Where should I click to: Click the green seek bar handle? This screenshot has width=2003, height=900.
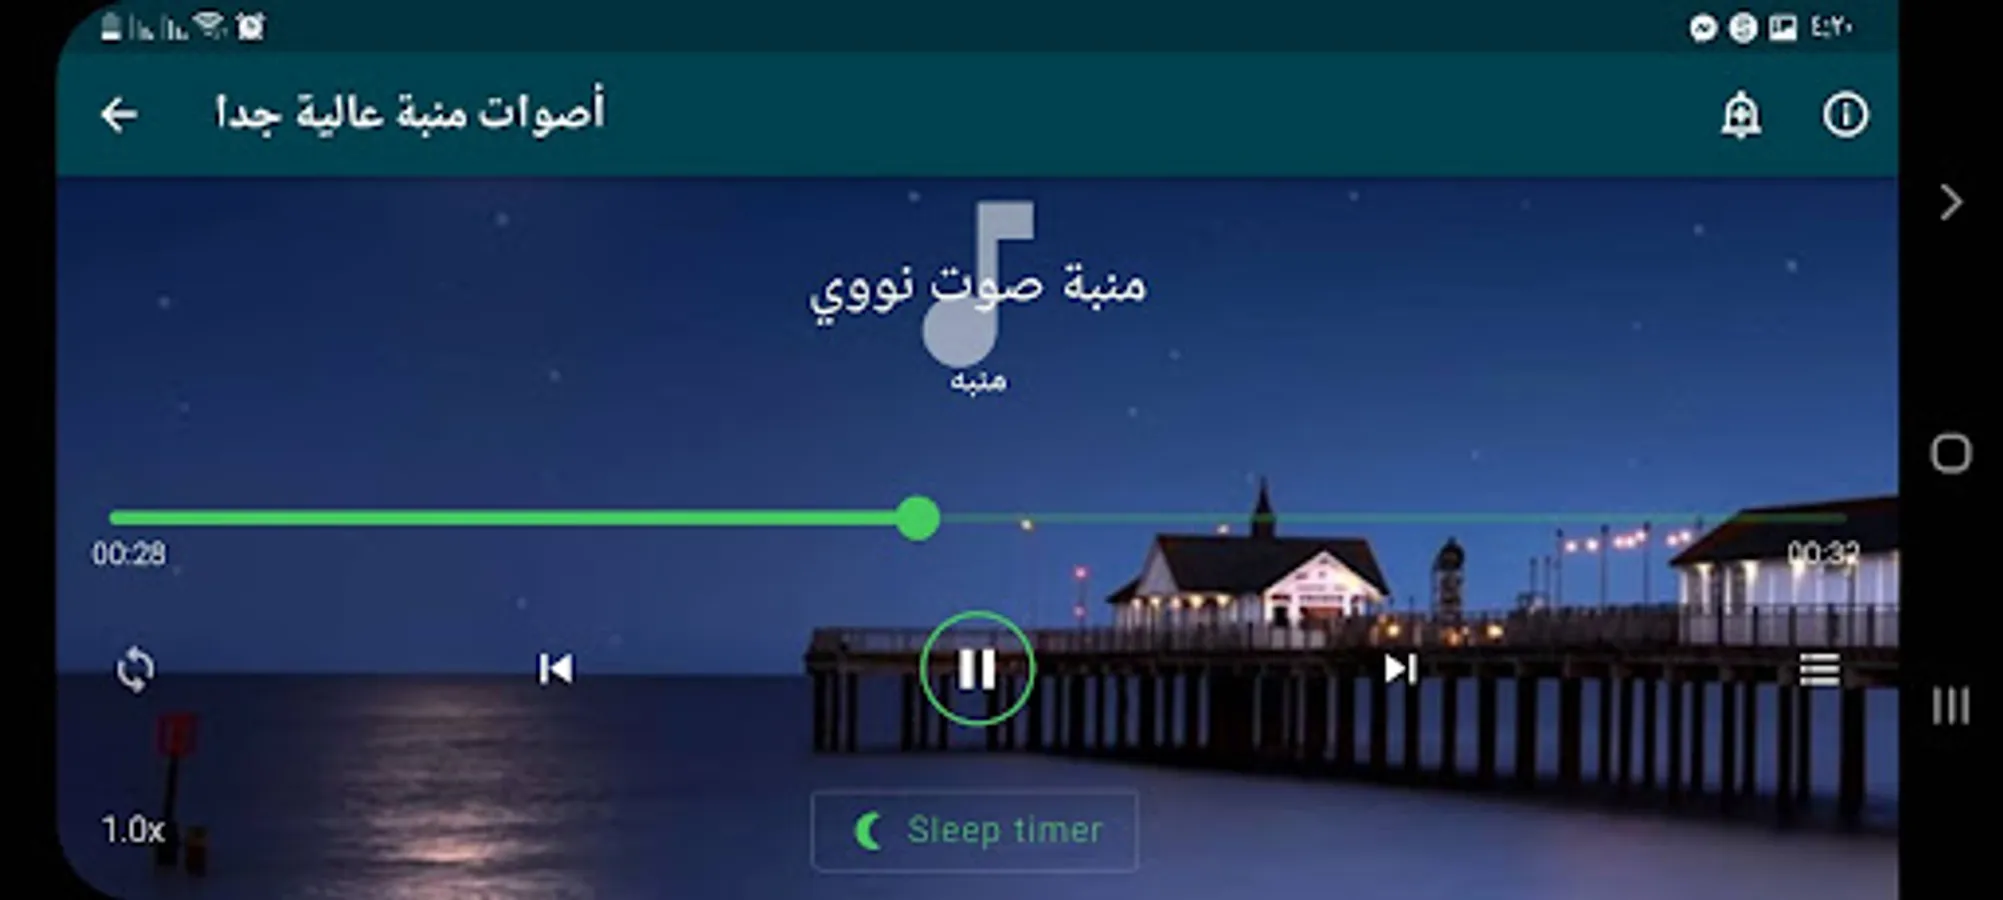coord(917,518)
